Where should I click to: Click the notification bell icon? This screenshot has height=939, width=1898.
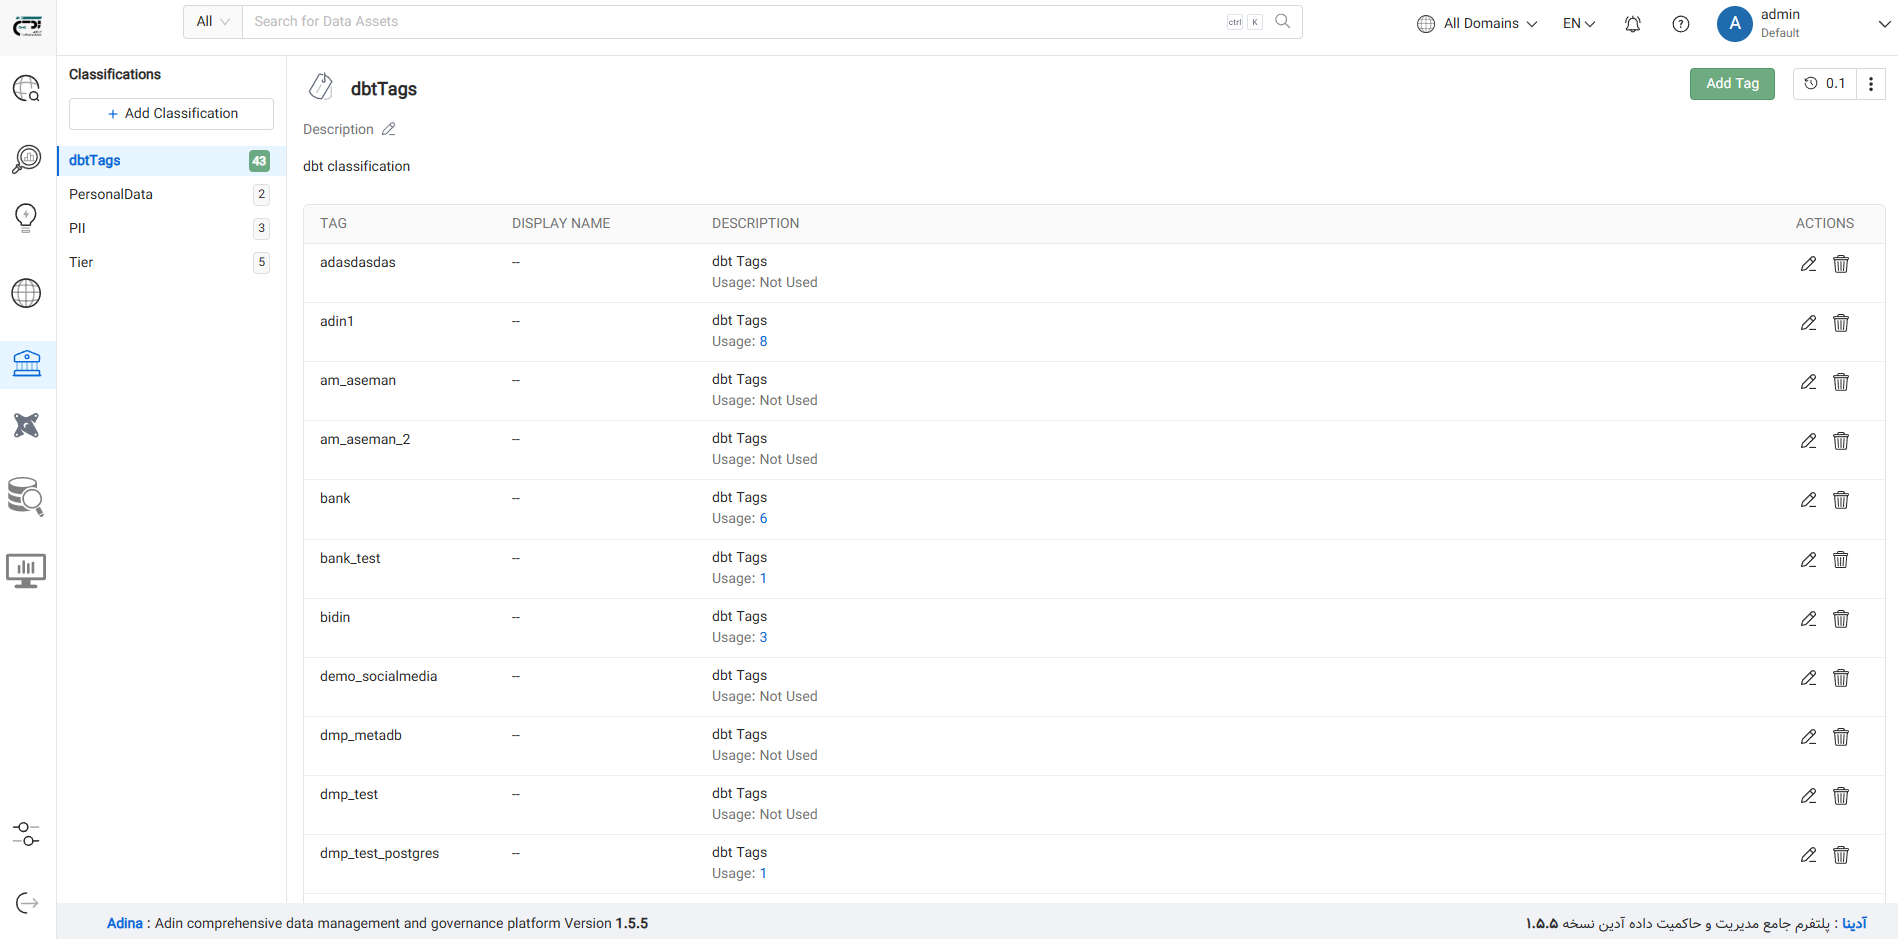tap(1632, 24)
